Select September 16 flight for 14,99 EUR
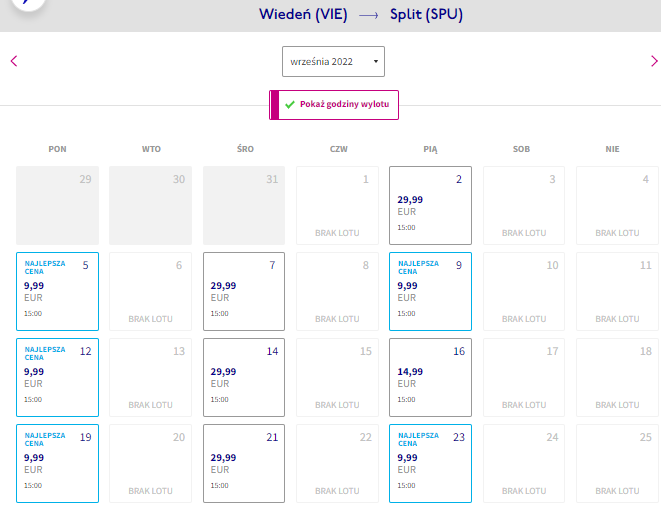 click(430, 377)
